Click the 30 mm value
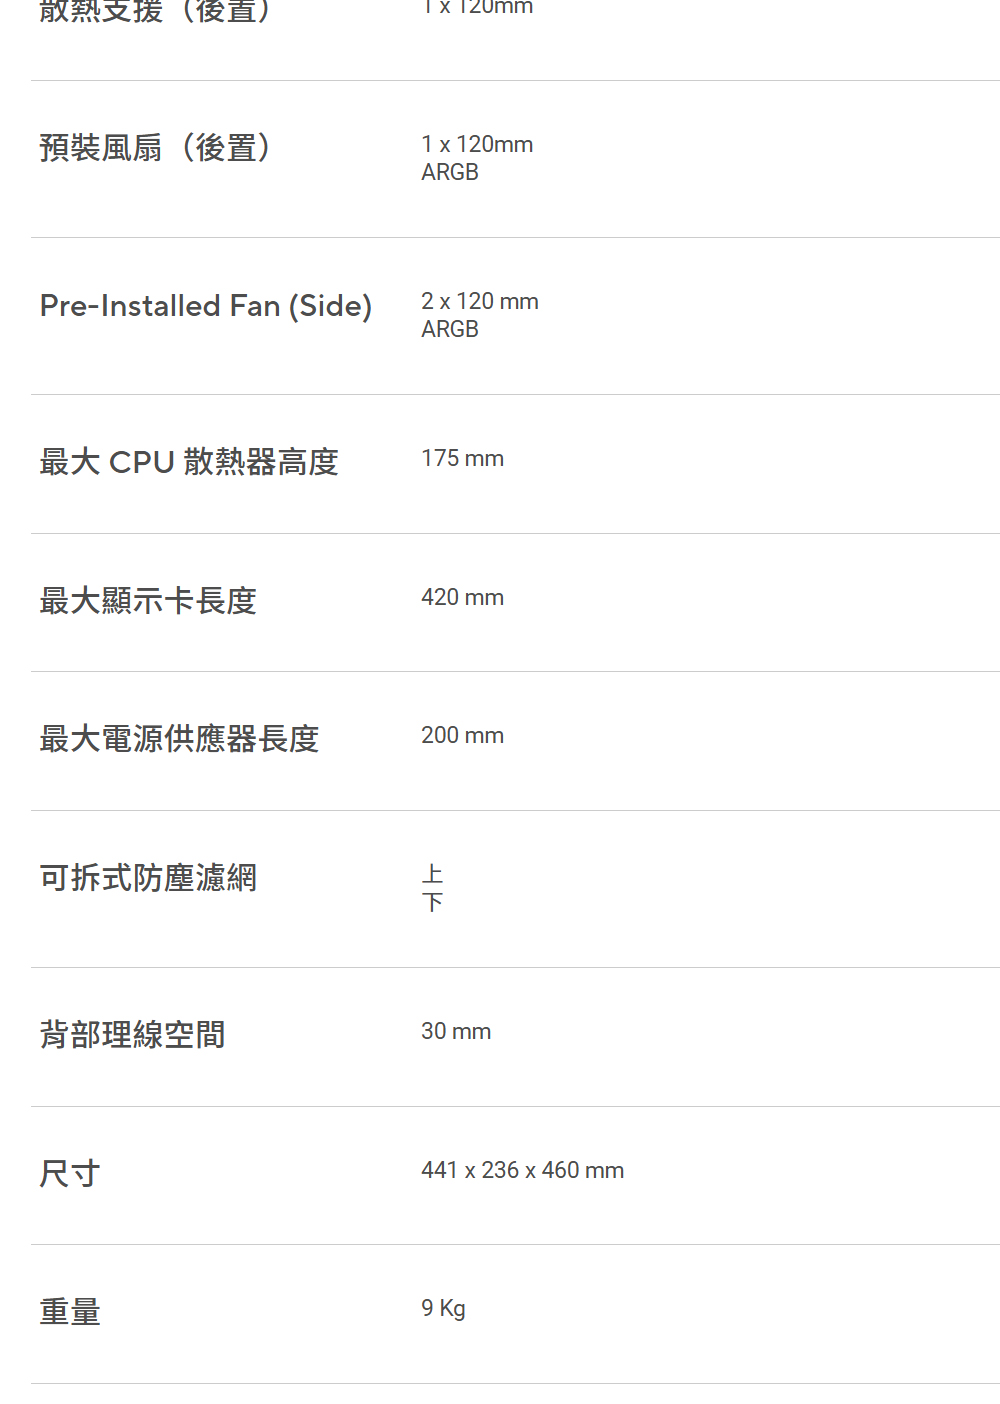The height and width of the screenshot is (1404, 1000). pyautogui.click(x=456, y=1031)
